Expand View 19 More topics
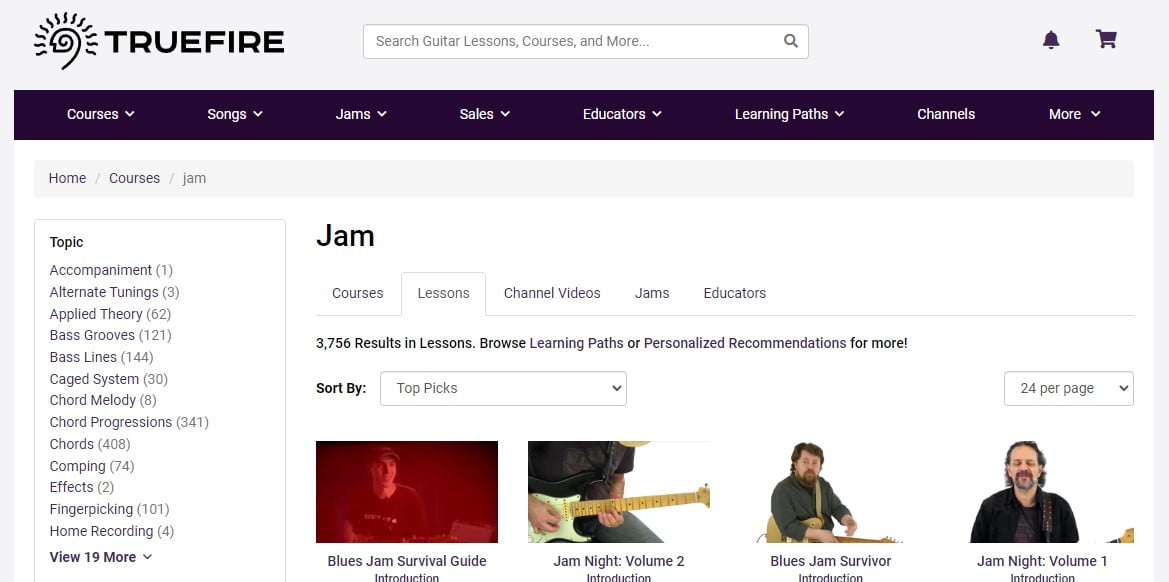1169x582 pixels. (101, 557)
